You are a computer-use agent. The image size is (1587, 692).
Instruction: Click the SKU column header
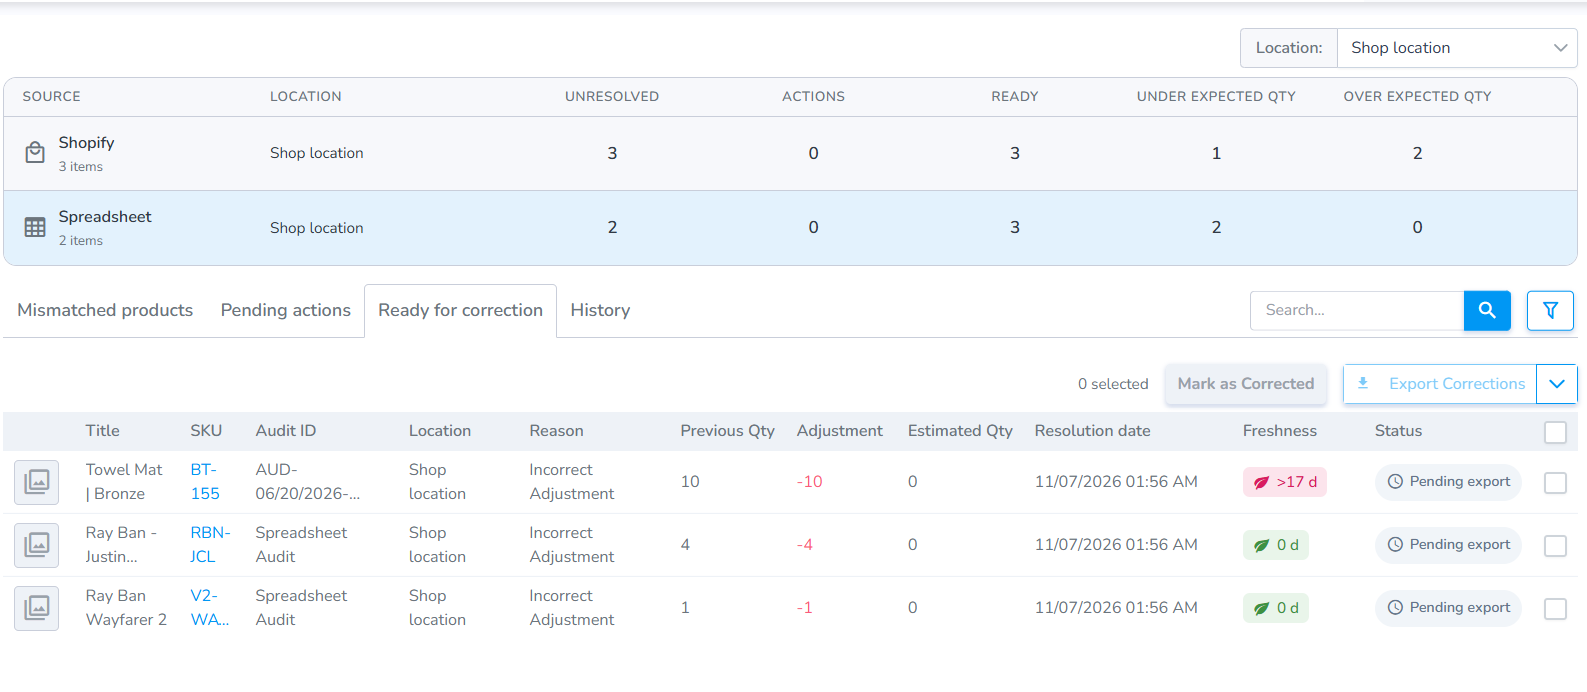point(206,431)
